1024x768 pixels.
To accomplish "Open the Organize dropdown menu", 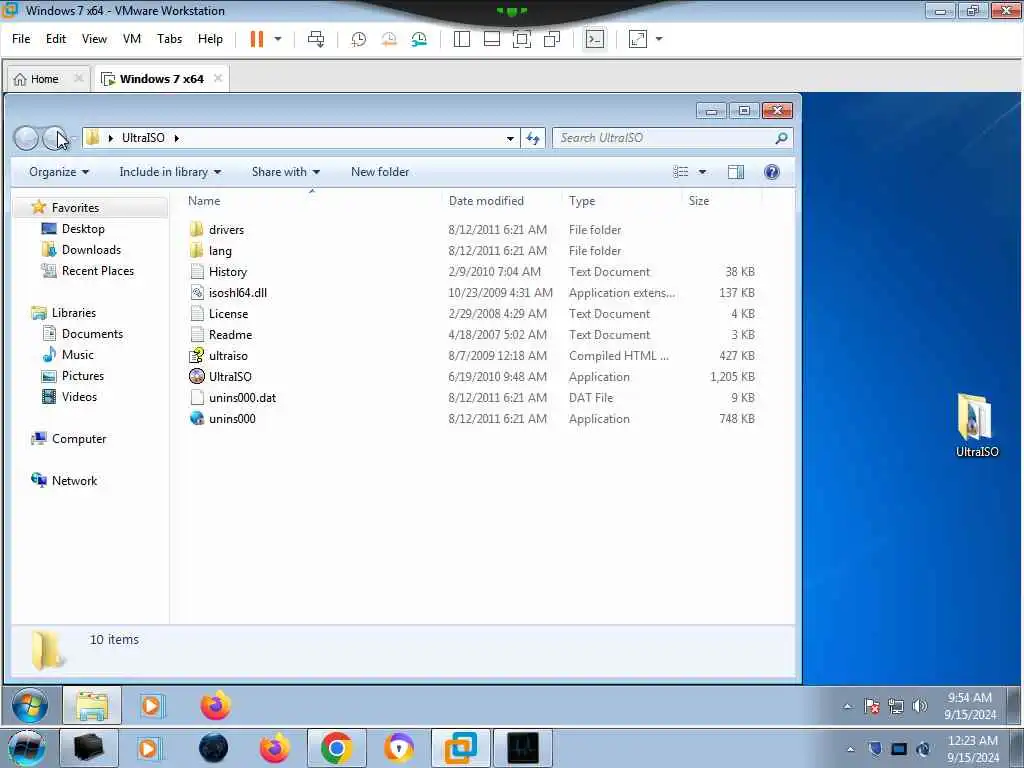I will (59, 172).
